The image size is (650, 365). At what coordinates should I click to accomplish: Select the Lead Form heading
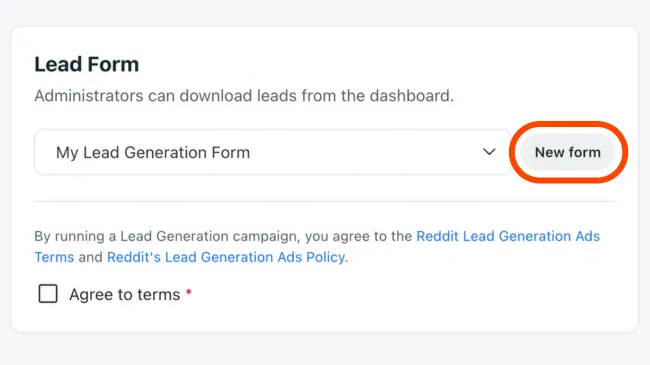tap(87, 64)
